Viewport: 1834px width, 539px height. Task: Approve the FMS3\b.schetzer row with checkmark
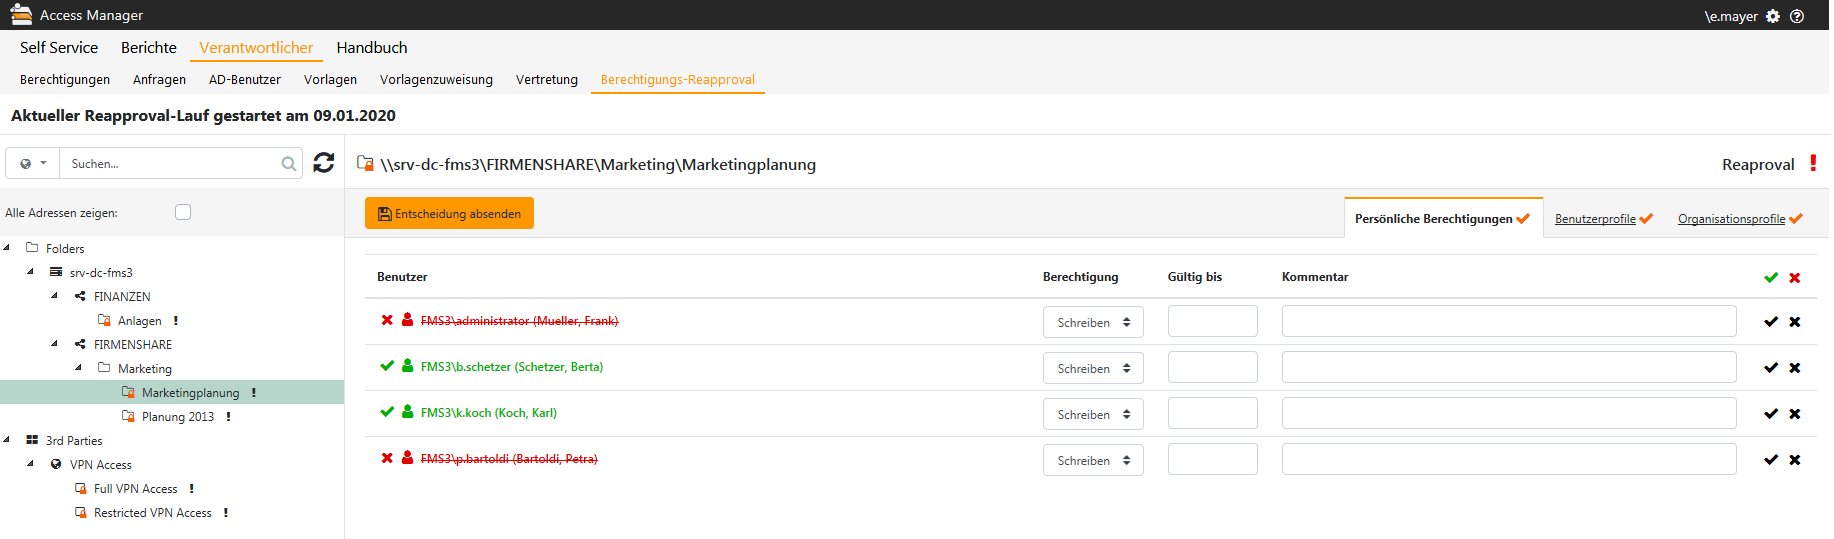click(x=1771, y=368)
